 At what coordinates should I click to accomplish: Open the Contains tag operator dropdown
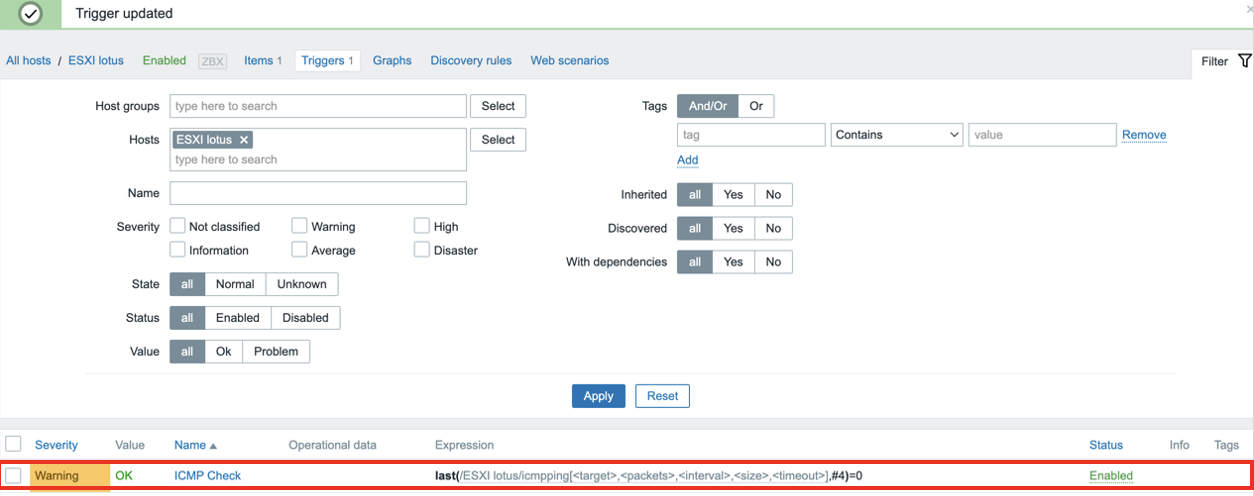click(x=896, y=135)
